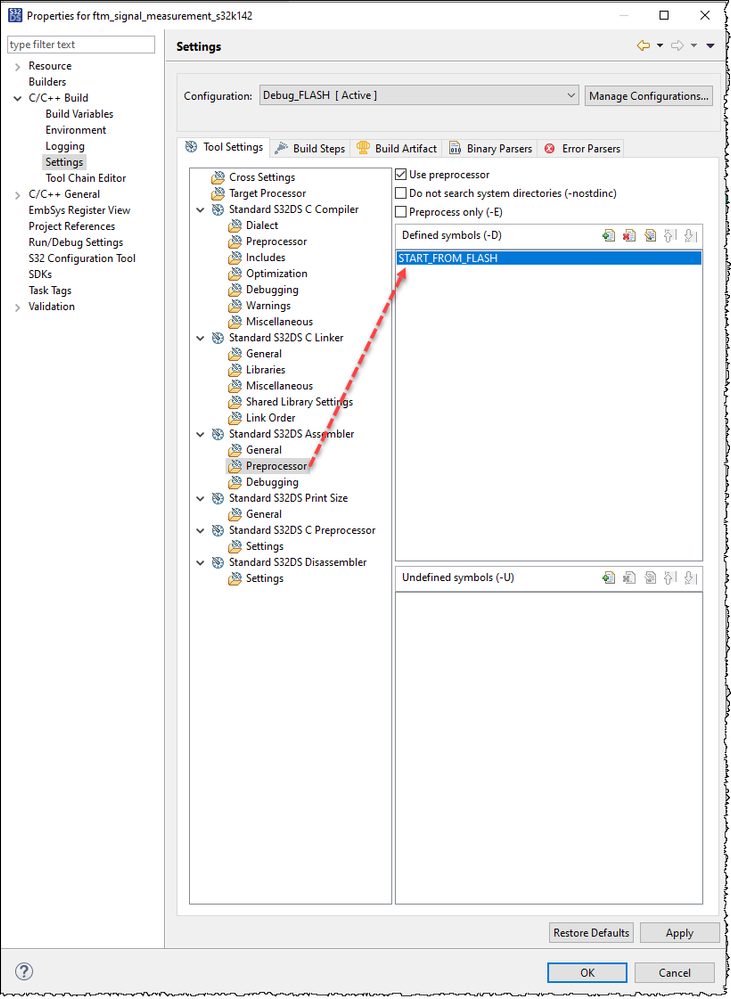Click the Standard S32DS Assembler tool icon
Screen dimensions: 731x999
click(218, 434)
